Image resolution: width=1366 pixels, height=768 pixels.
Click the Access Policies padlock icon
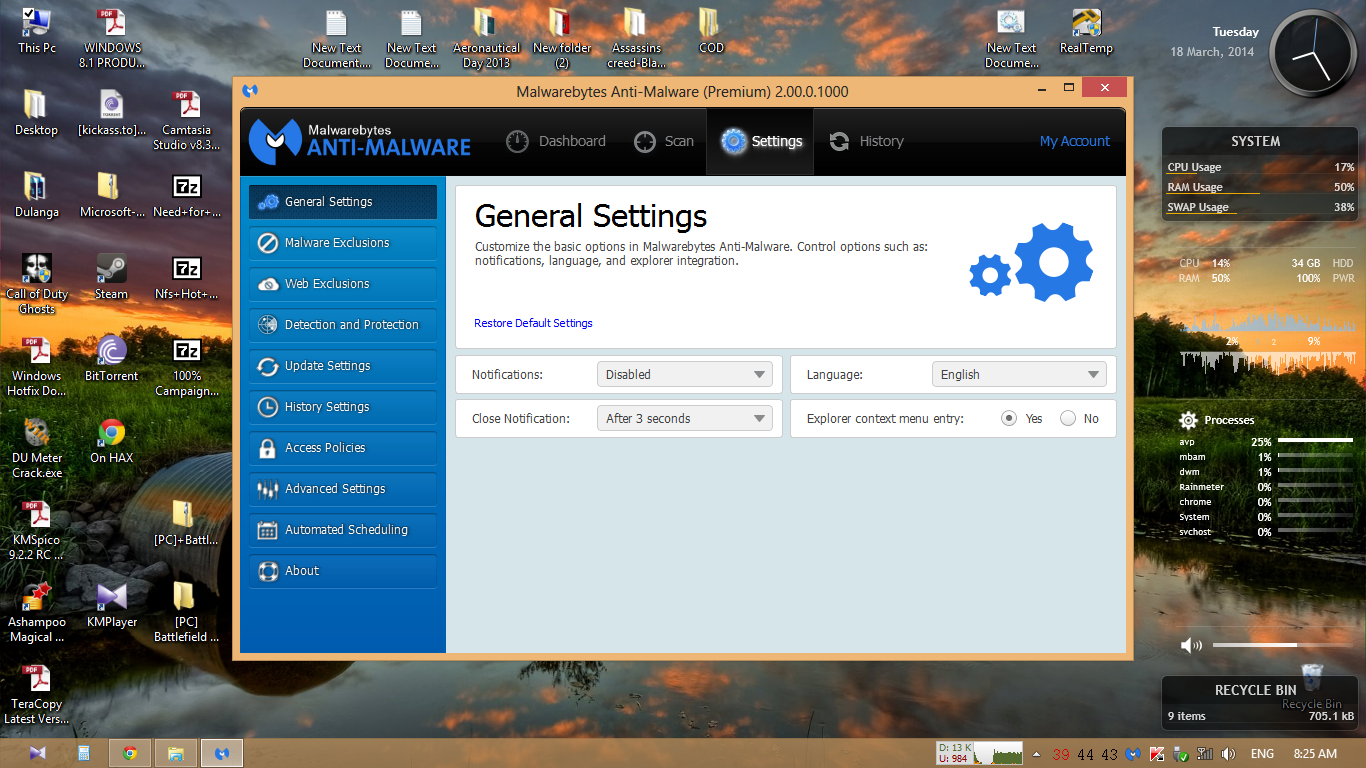point(268,448)
